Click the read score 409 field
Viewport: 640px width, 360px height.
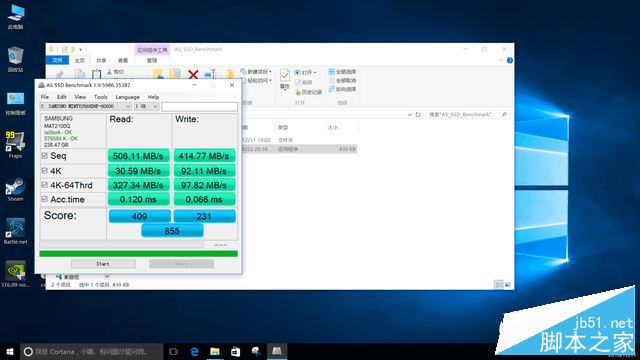click(140, 216)
